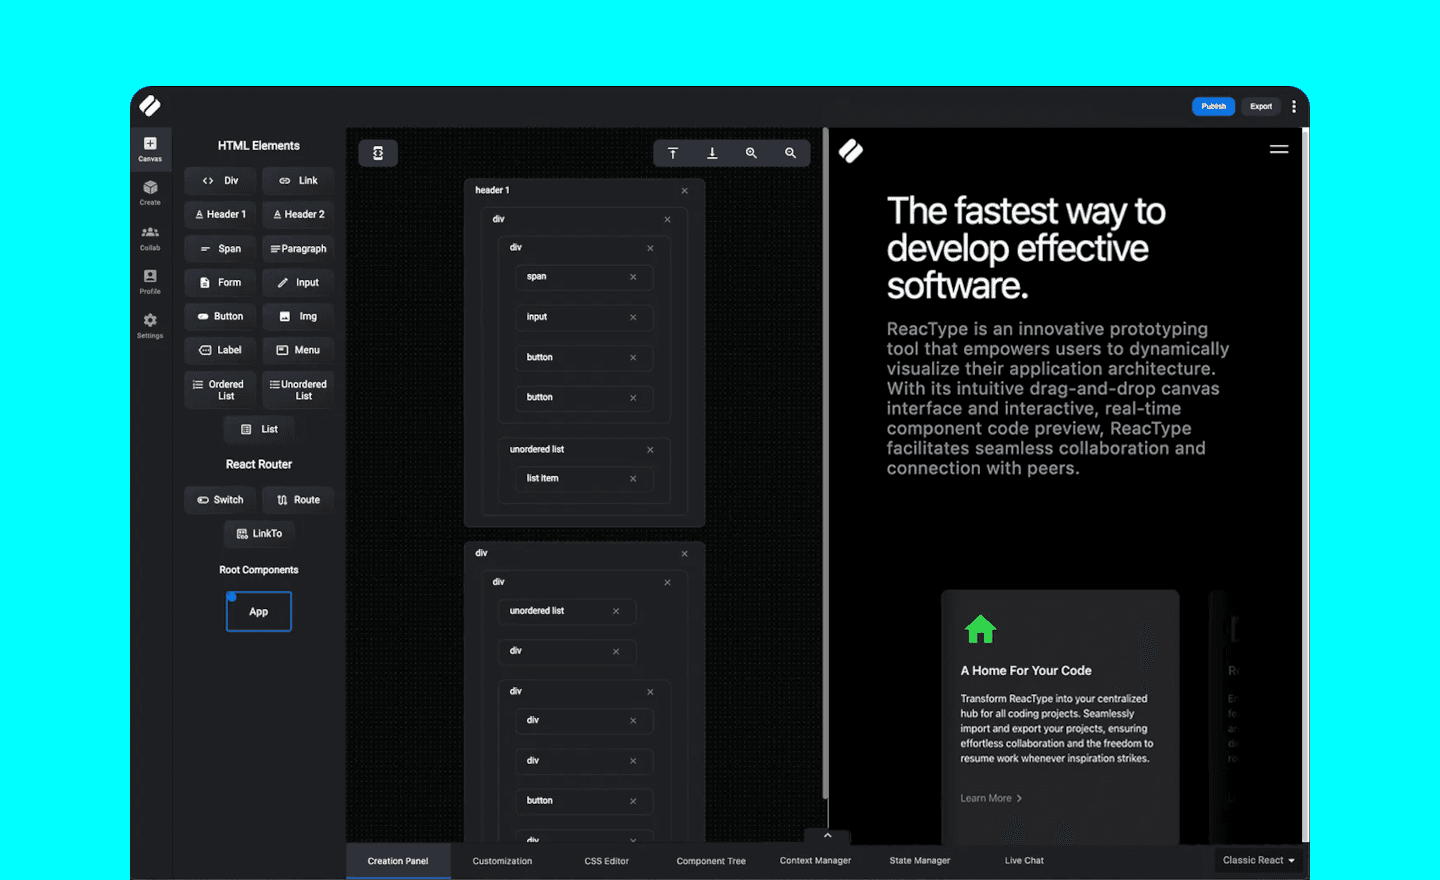
Task: Open the Profile sidebar section
Action: (x=150, y=281)
